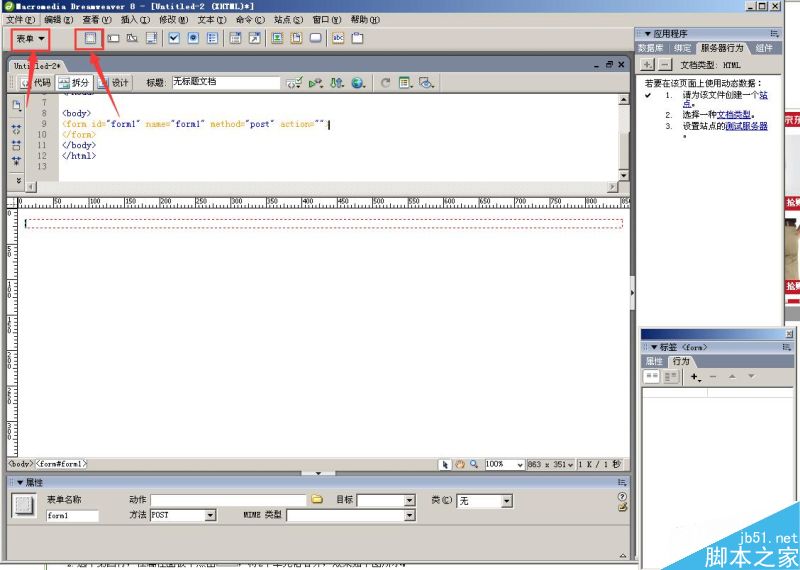Viewport: 800px width, 570px height.
Task: Click the insert Form icon in toolbar
Action: [x=90, y=39]
